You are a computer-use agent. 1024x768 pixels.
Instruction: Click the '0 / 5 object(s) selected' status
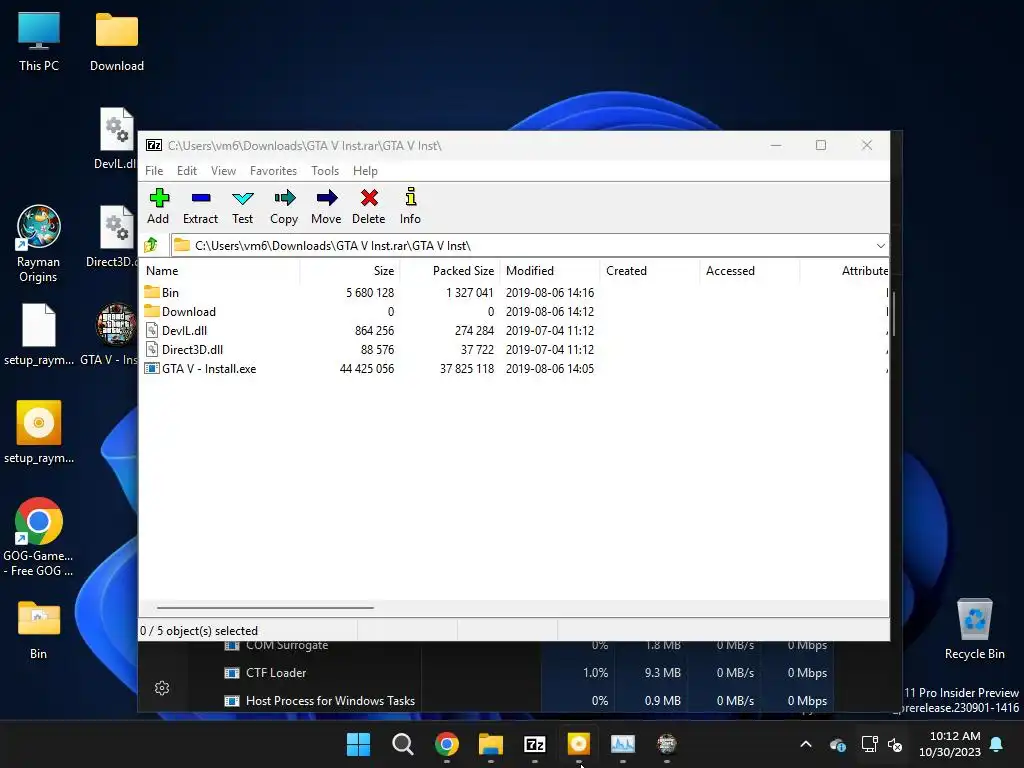coord(199,631)
